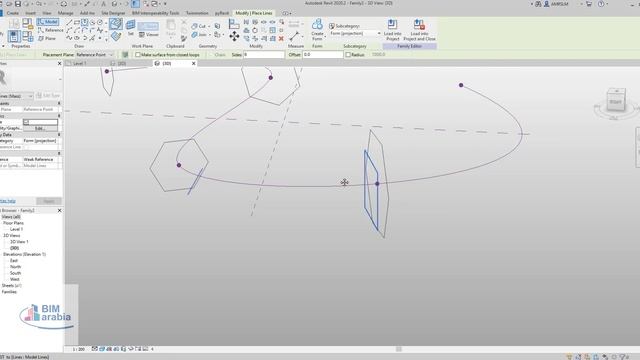Click the Measure tool icon
This screenshot has width=640, height=360.
294,36
